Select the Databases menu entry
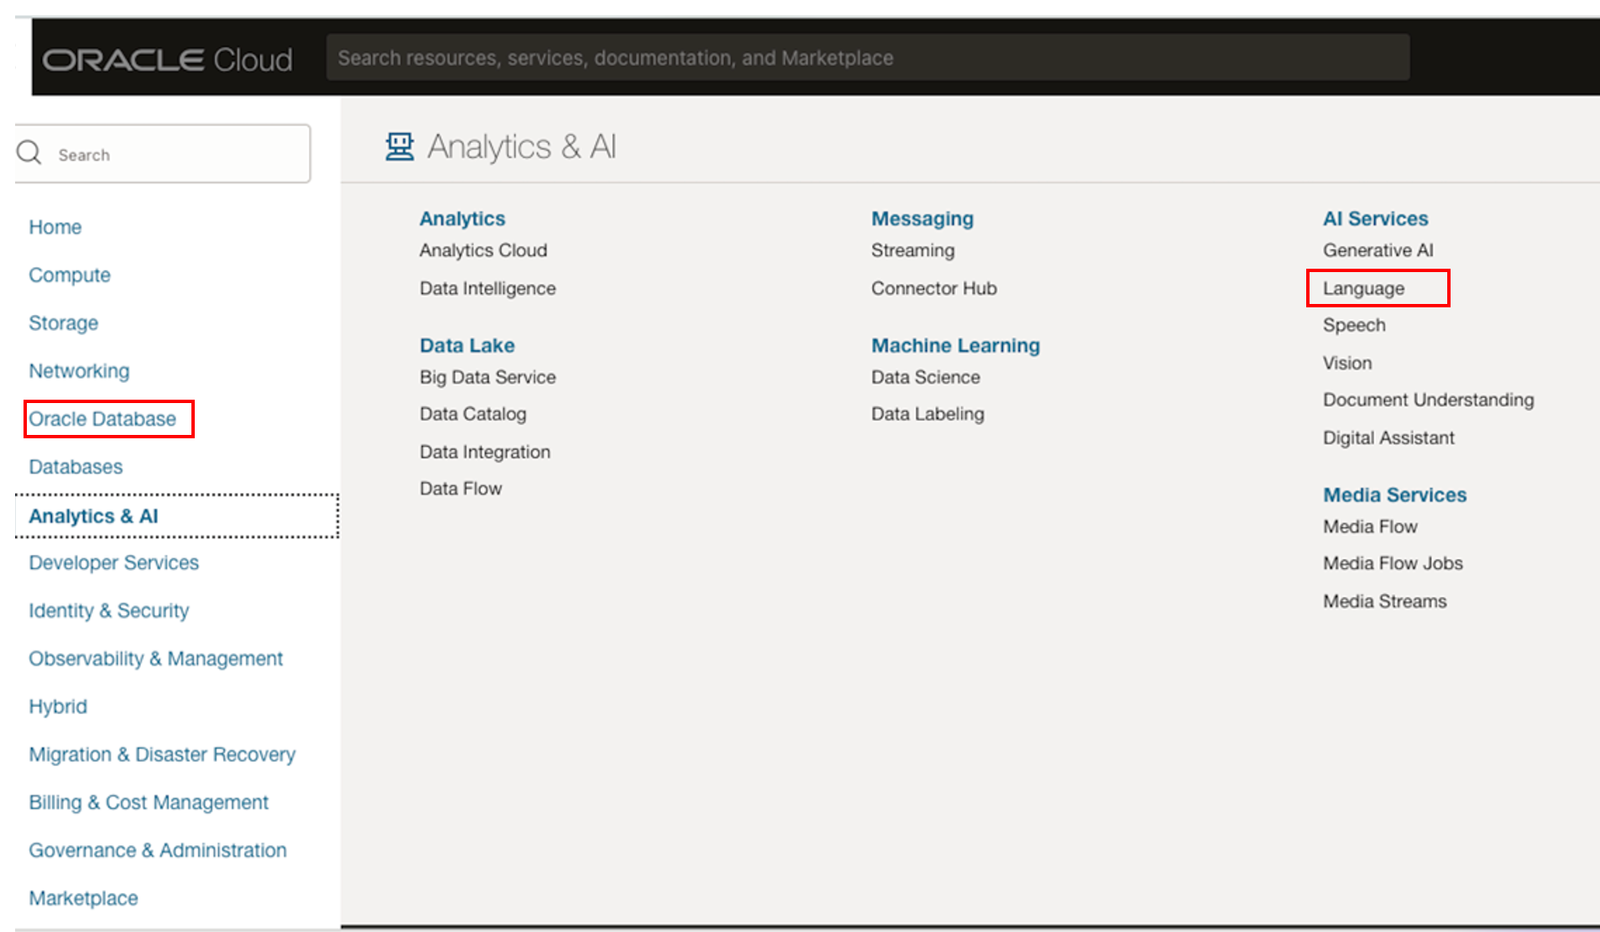This screenshot has width=1600, height=932. tap(75, 466)
